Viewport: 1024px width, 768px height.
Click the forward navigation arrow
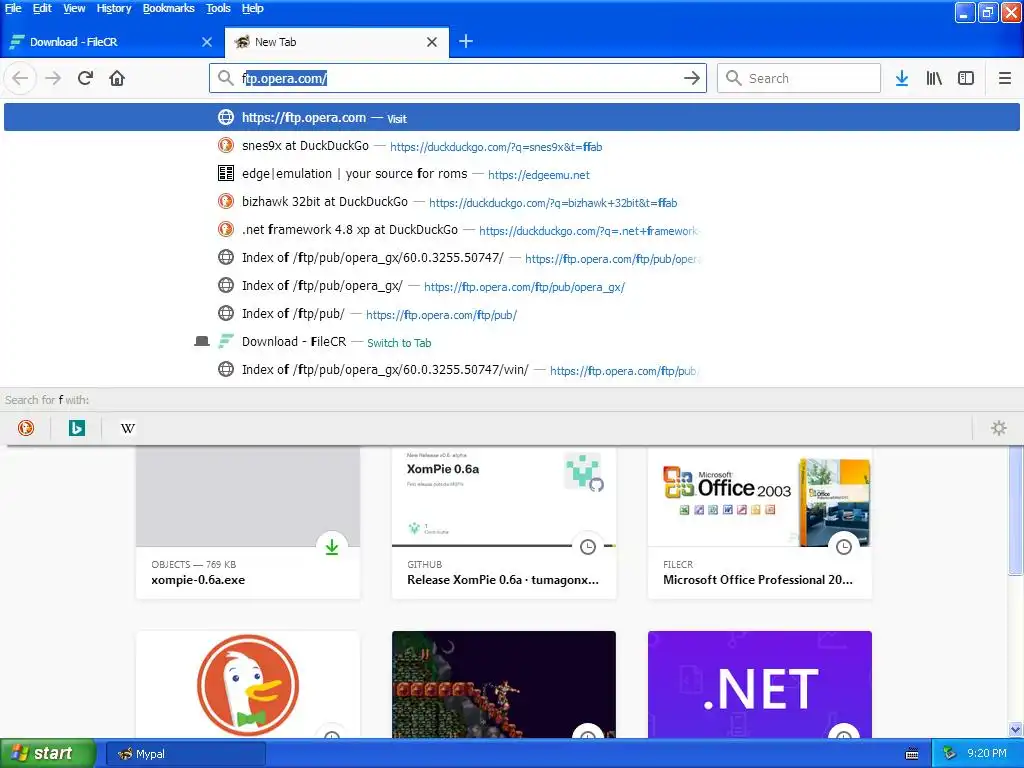(53, 78)
